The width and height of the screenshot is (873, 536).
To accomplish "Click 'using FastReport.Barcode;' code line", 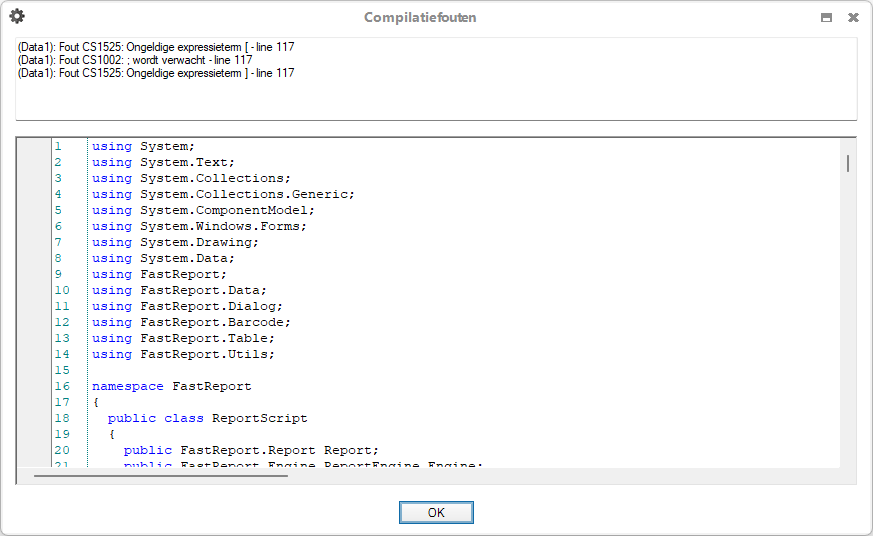I will tap(191, 322).
